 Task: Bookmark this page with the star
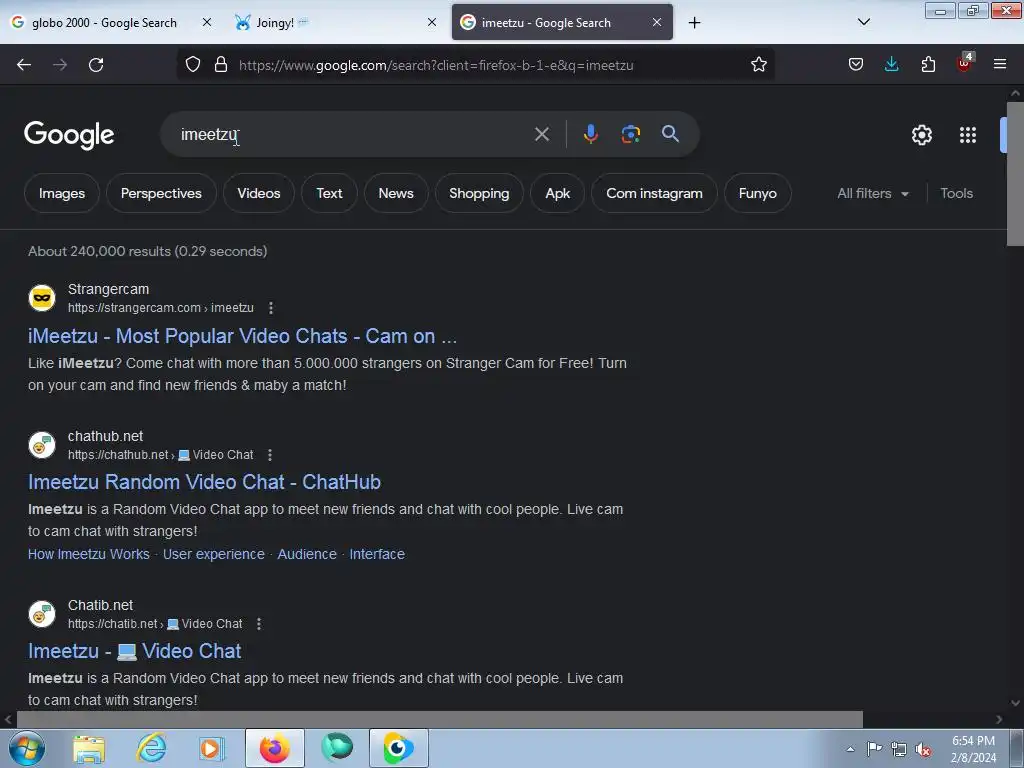(x=758, y=65)
